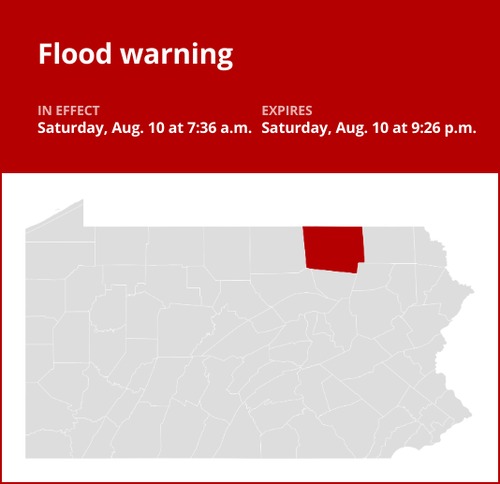Click the word "warning" in the title

point(176,55)
